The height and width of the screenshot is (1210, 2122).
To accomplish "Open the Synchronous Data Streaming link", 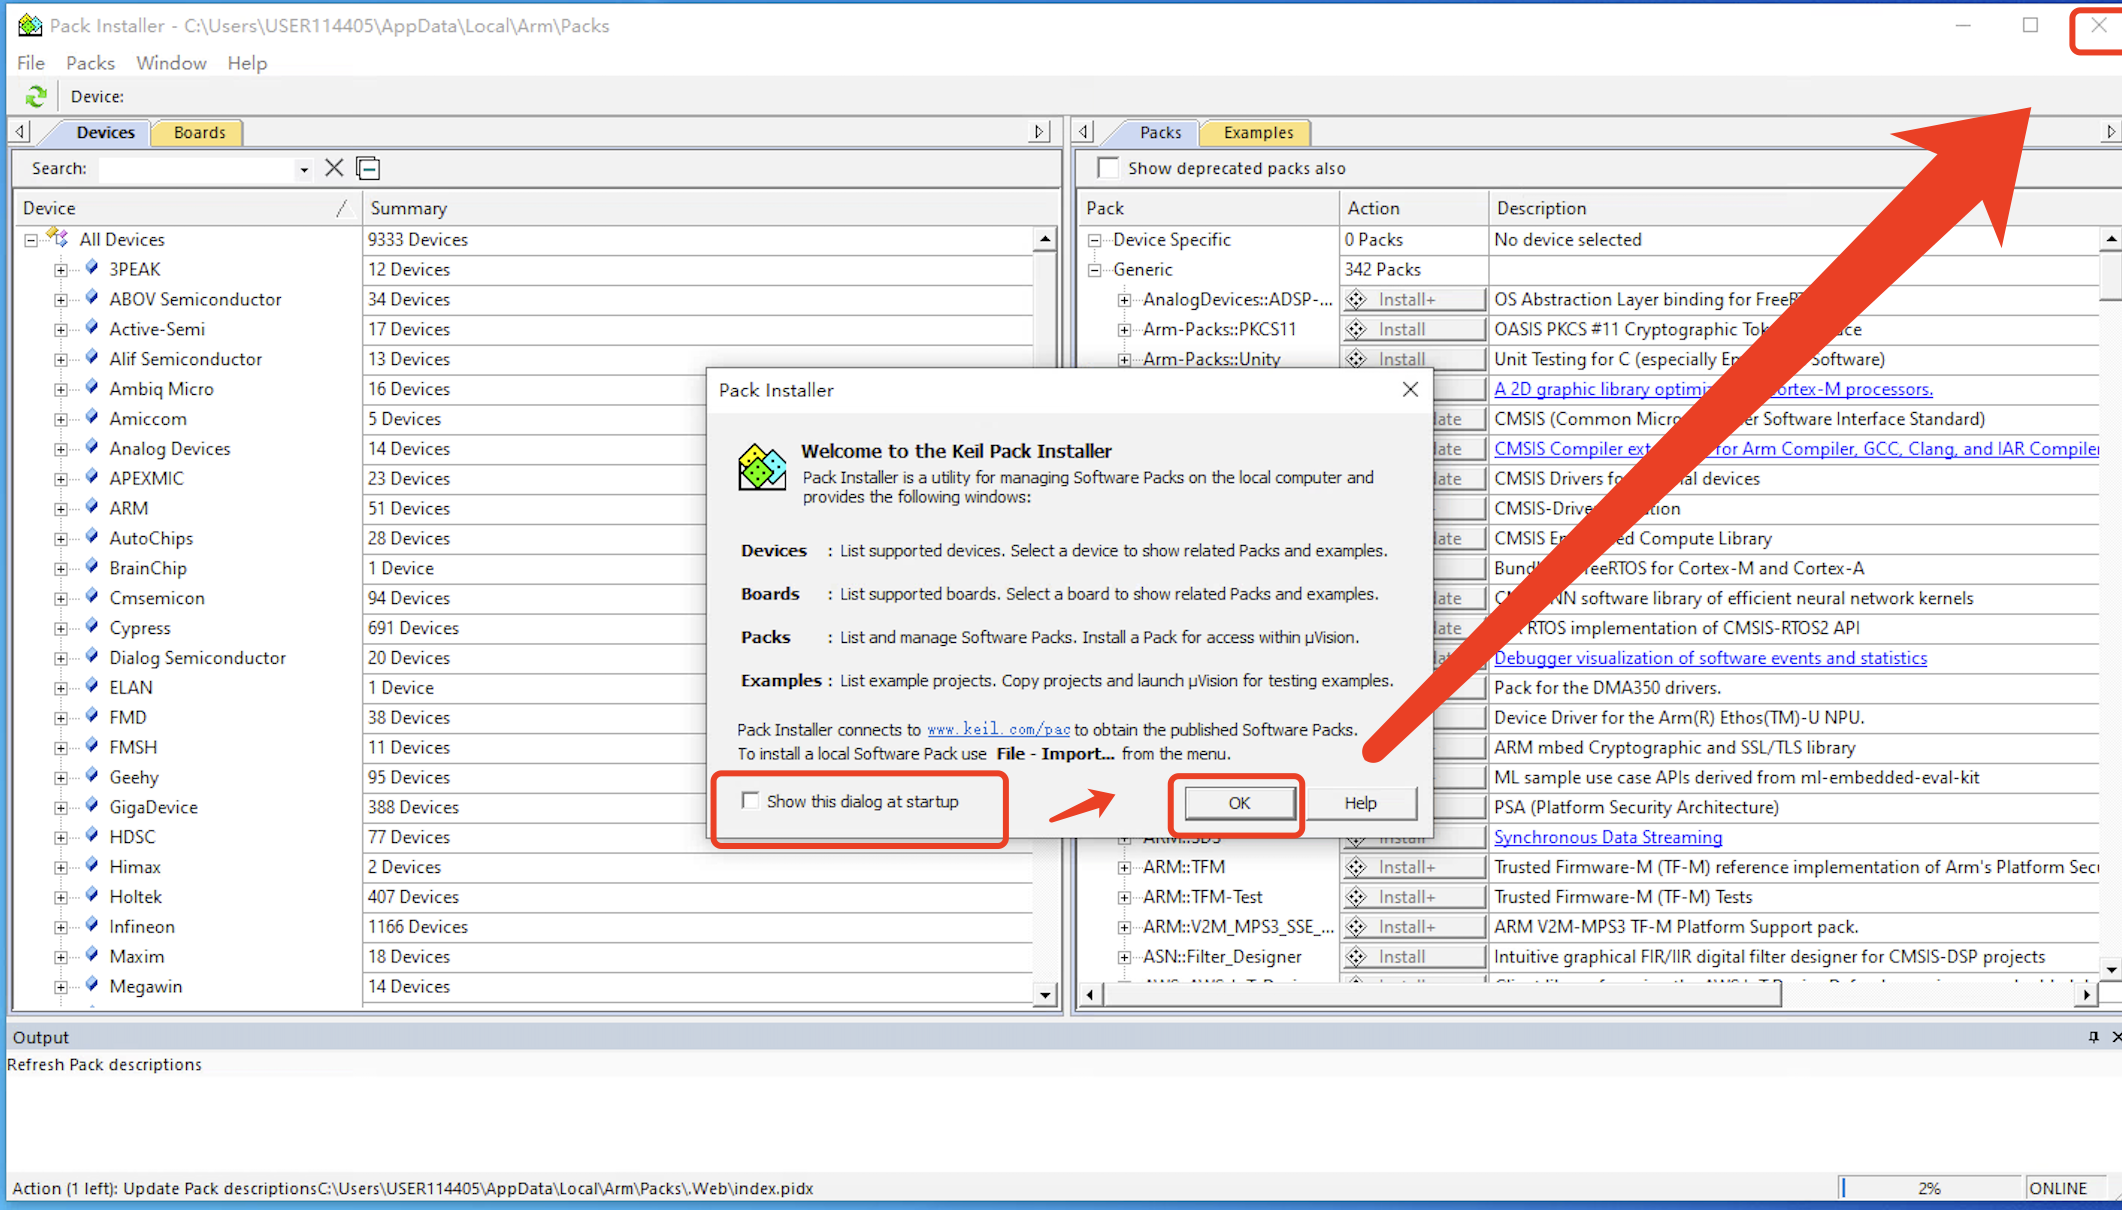I will pos(1607,837).
